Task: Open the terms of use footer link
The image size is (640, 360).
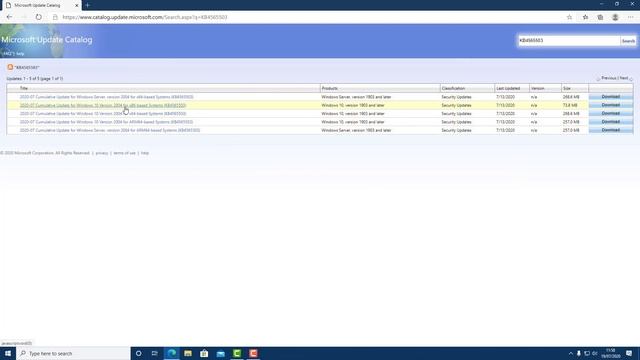Action: click(x=124, y=153)
